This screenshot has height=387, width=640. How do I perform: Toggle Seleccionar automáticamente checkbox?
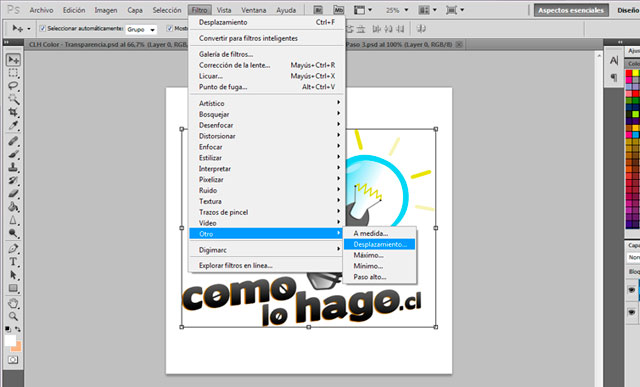click(42, 29)
